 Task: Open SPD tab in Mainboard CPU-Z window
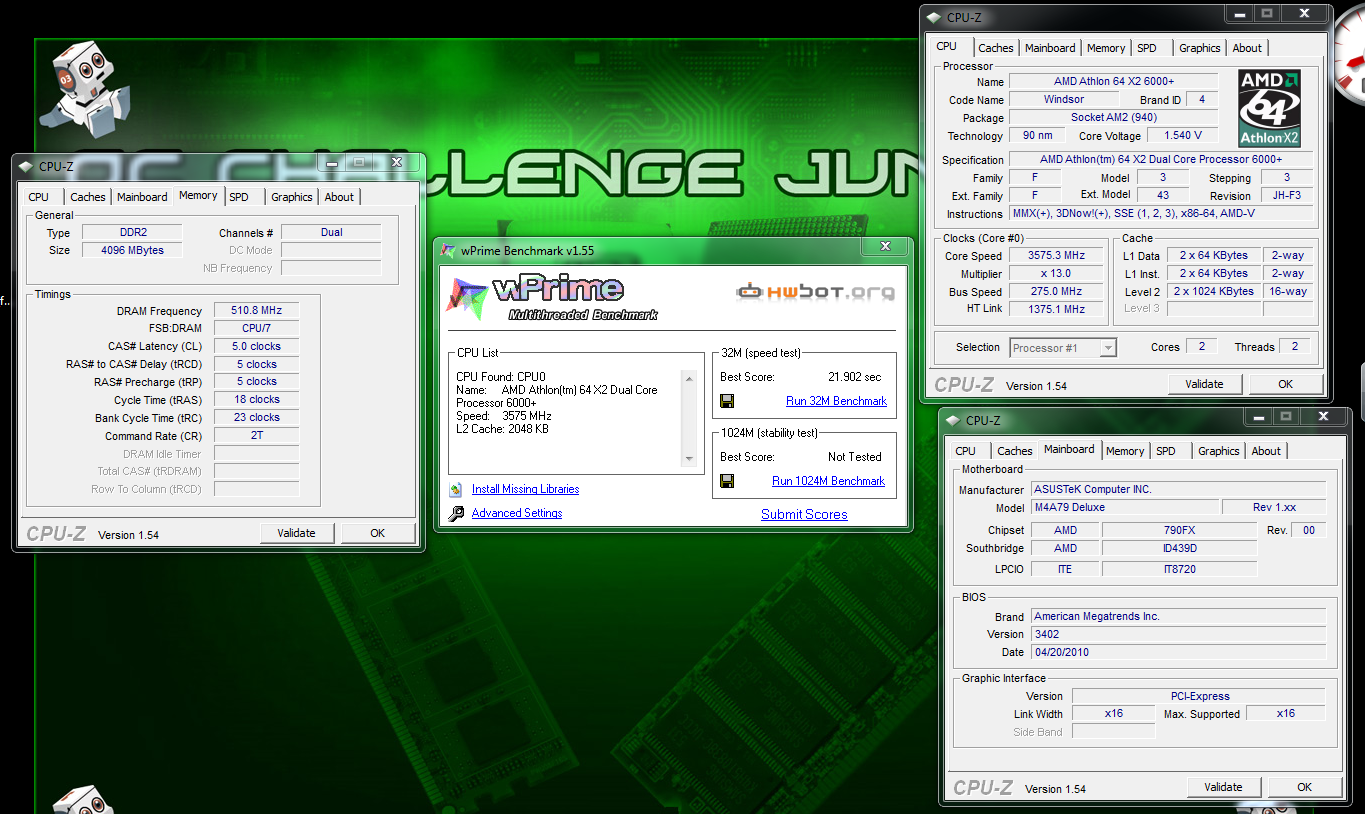click(1166, 451)
